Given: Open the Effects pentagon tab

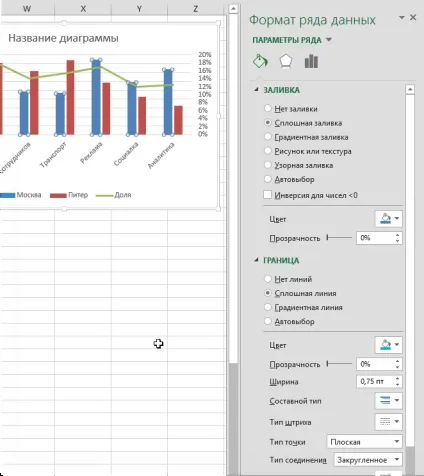Looking at the screenshot, I should coord(286,61).
